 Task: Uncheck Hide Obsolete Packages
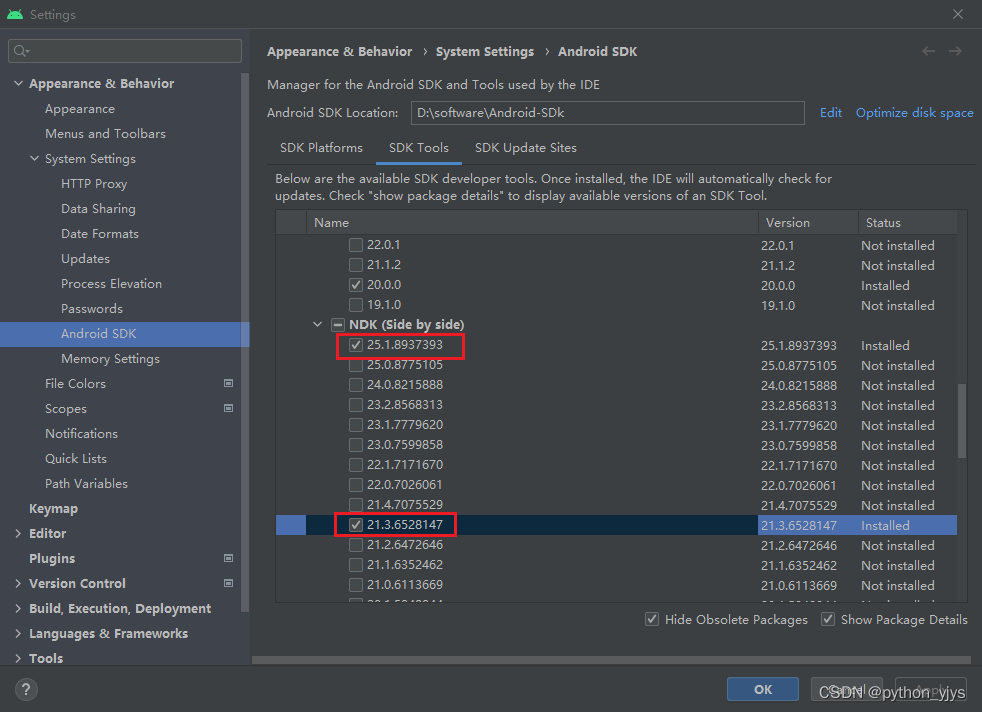click(x=651, y=619)
